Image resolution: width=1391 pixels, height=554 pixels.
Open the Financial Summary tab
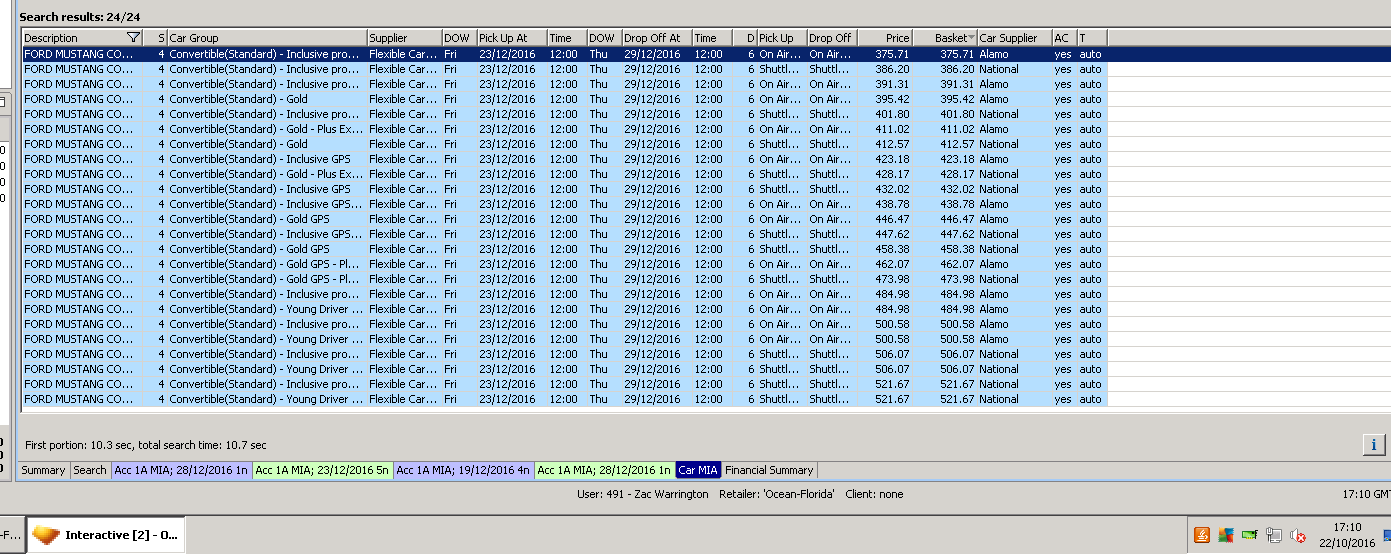click(768, 470)
